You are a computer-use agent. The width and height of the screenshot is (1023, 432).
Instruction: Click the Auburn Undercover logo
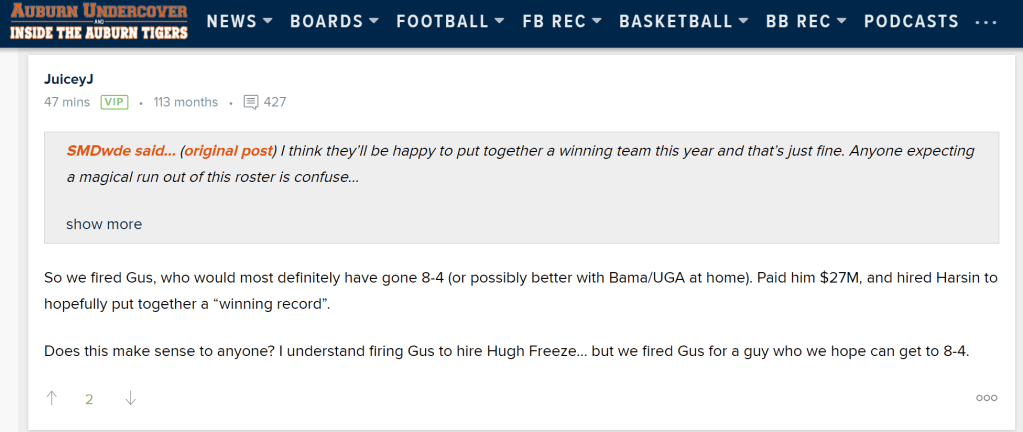click(99, 22)
